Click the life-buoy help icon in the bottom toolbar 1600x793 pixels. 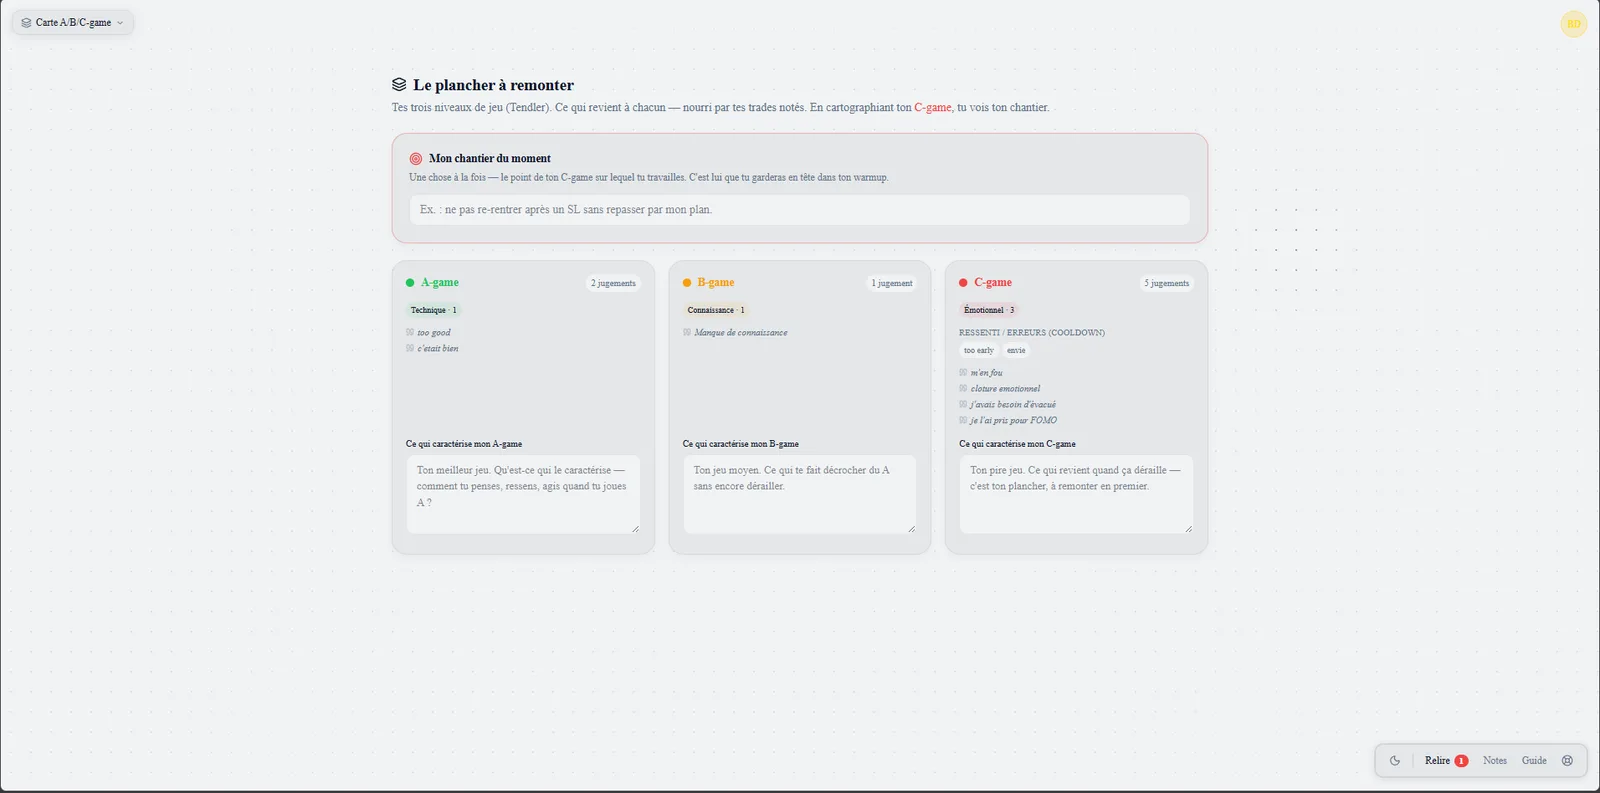tap(1567, 761)
